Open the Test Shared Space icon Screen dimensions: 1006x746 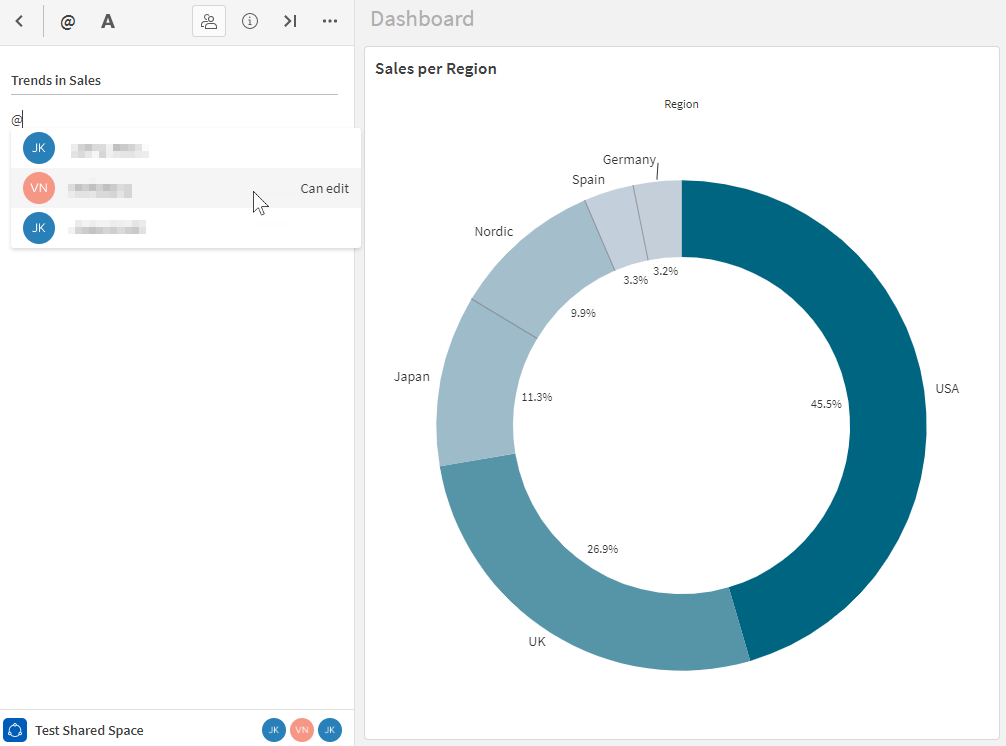coord(15,730)
